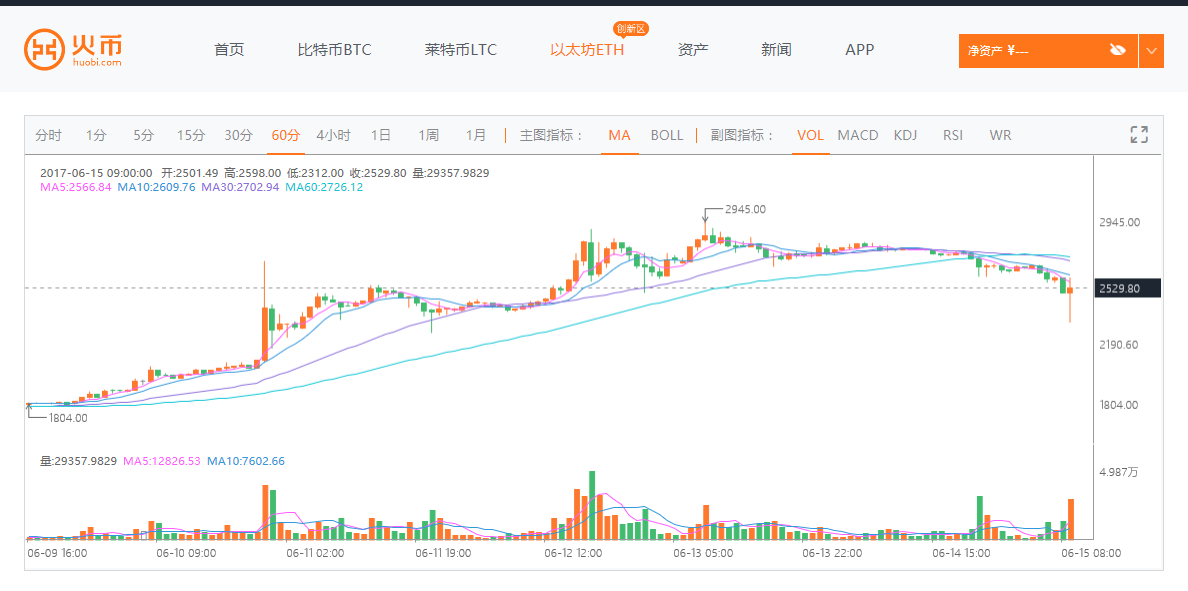This screenshot has width=1188, height=591.
Task: Enable the KDJ sub-indicator
Action: pos(905,135)
